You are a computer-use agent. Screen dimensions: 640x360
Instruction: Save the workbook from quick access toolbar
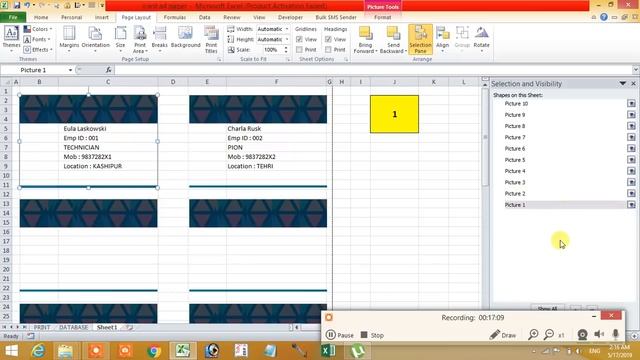click(17, 5)
